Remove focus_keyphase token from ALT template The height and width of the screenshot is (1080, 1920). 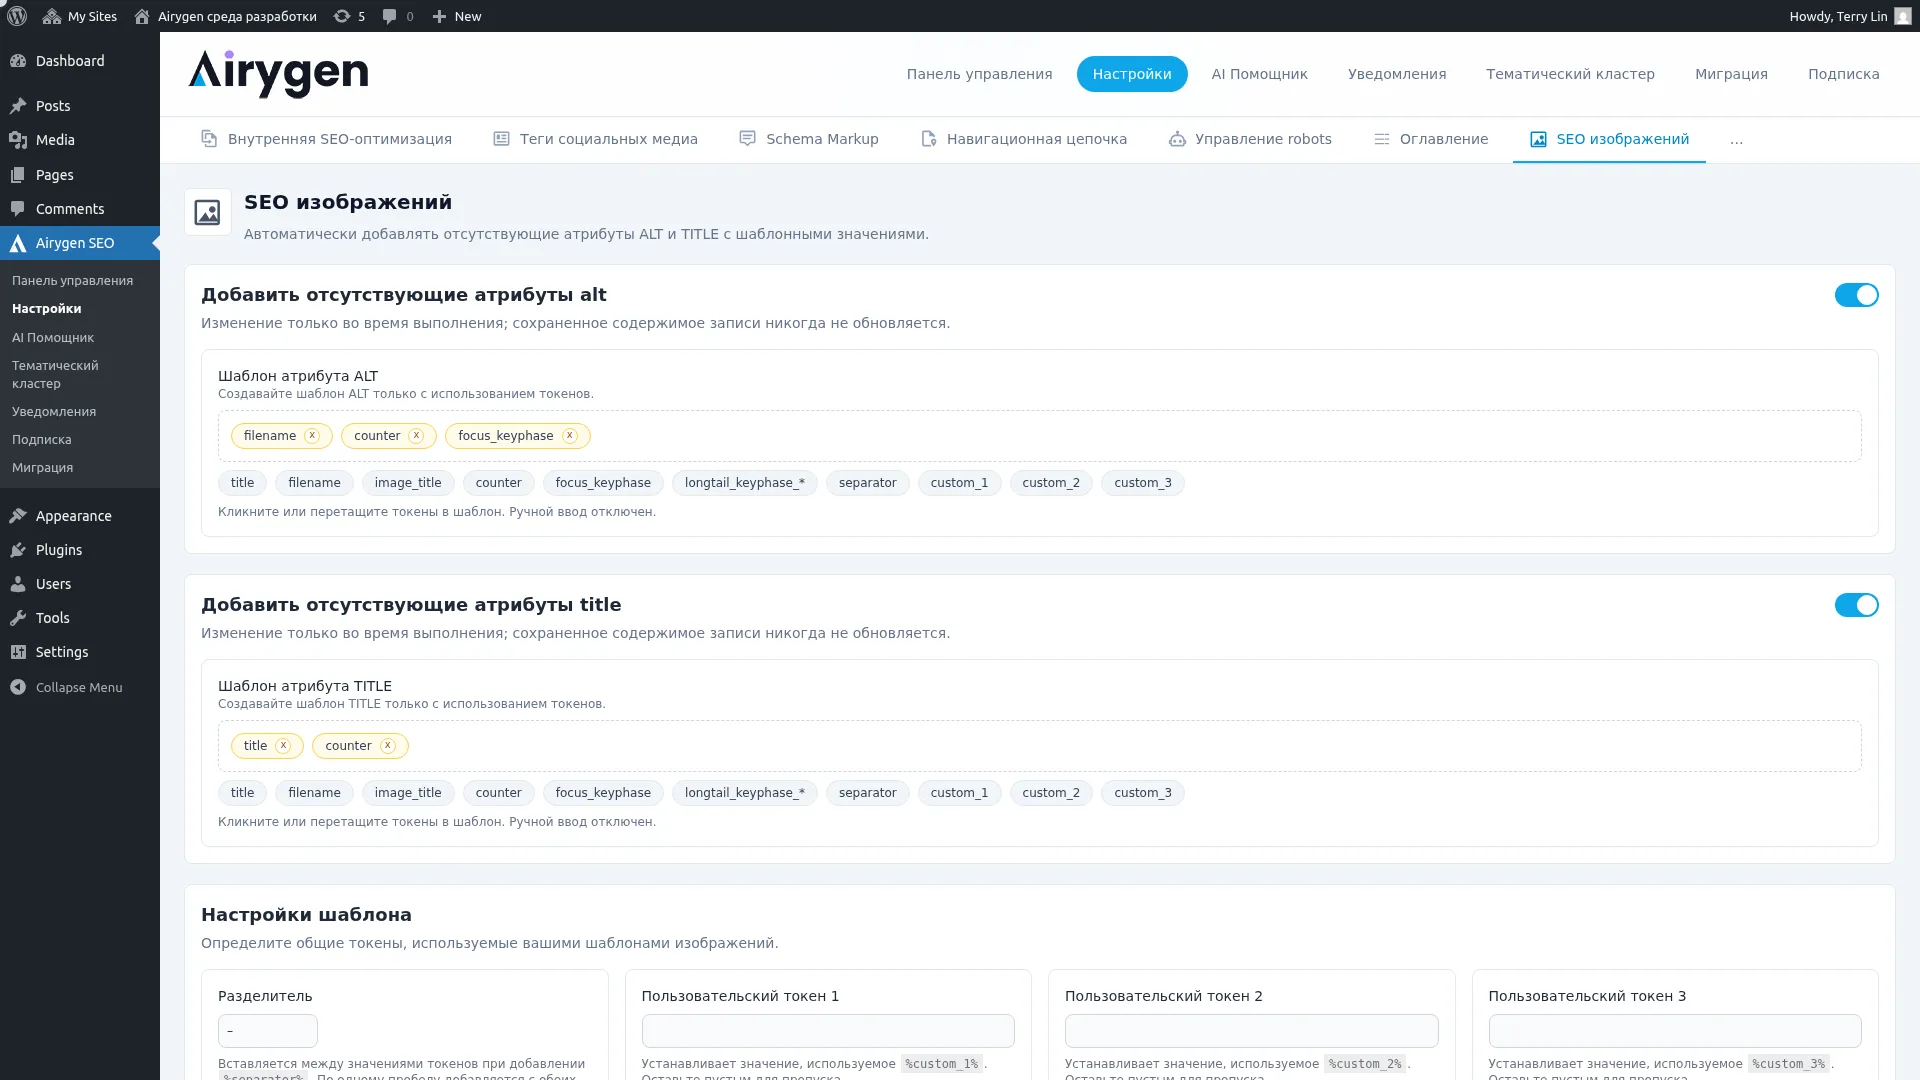pyautogui.click(x=570, y=436)
